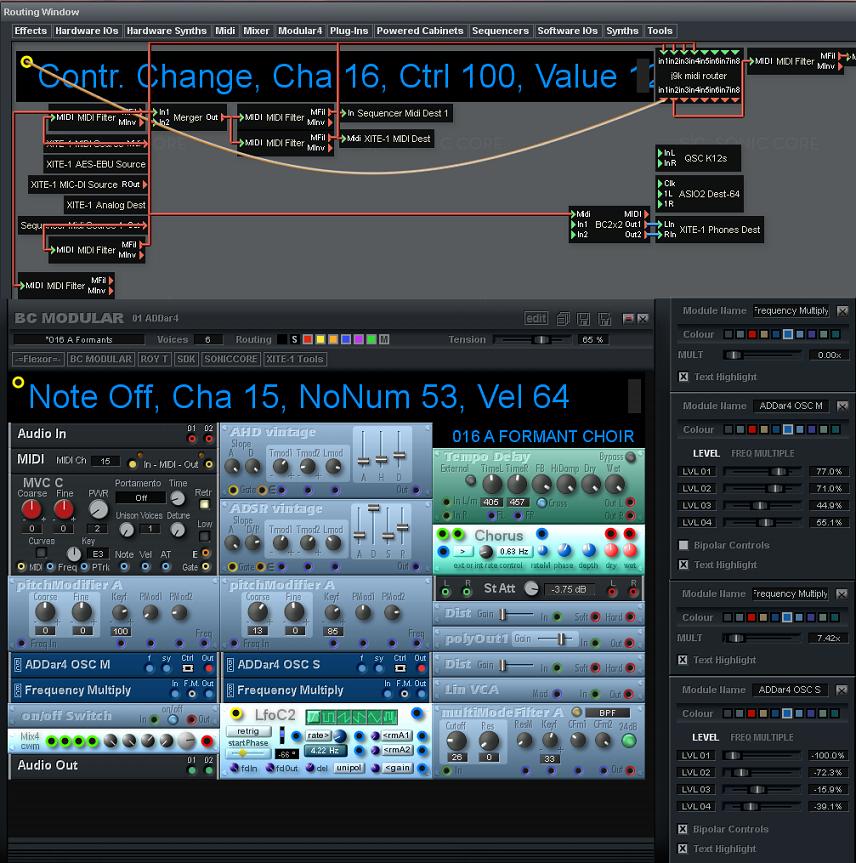Select the Sequencer Midi Dest 1 module
856x863 pixels.
(x=396, y=113)
